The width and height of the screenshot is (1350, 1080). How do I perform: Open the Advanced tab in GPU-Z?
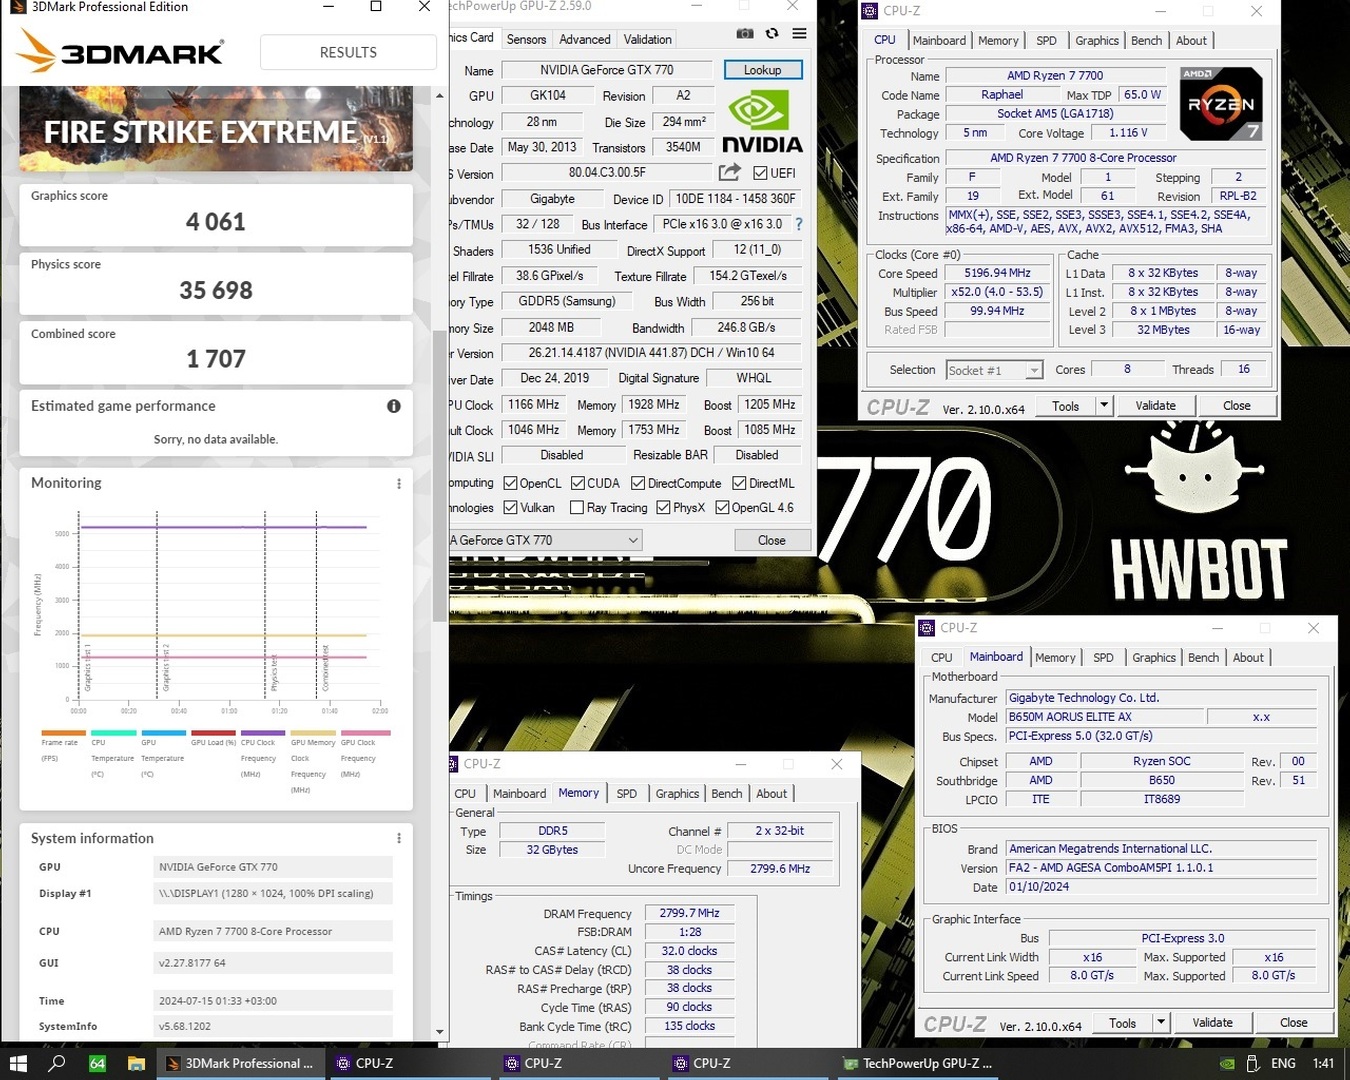tap(585, 39)
